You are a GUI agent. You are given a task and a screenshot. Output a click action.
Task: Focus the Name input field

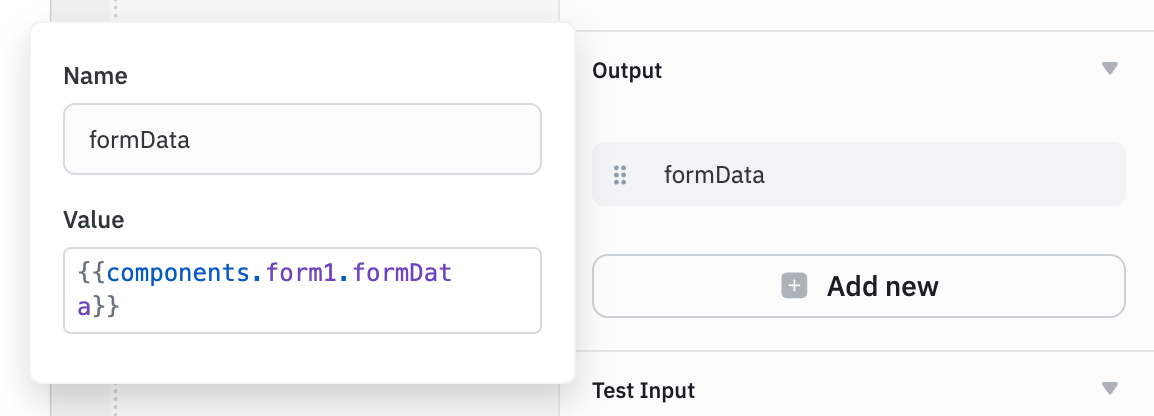click(x=302, y=140)
